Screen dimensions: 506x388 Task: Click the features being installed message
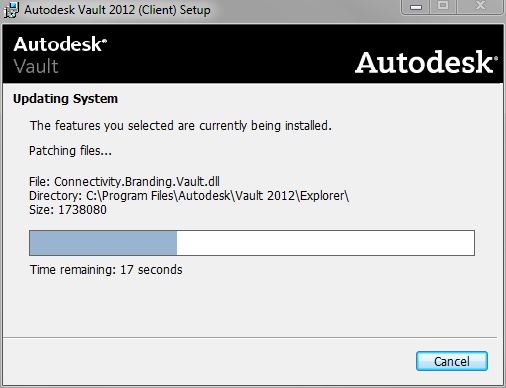coord(181,126)
